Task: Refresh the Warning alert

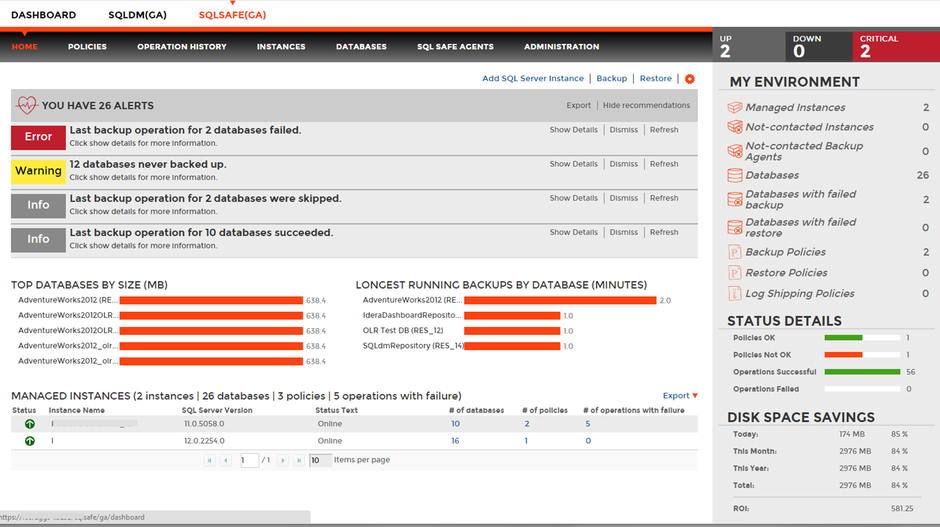Action: point(664,164)
